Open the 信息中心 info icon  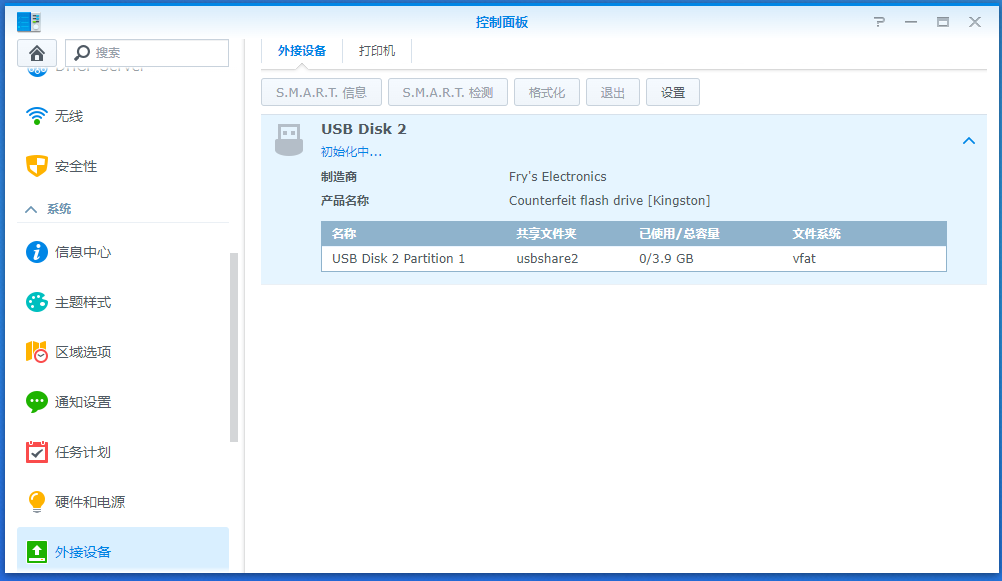pyautogui.click(x=36, y=252)
